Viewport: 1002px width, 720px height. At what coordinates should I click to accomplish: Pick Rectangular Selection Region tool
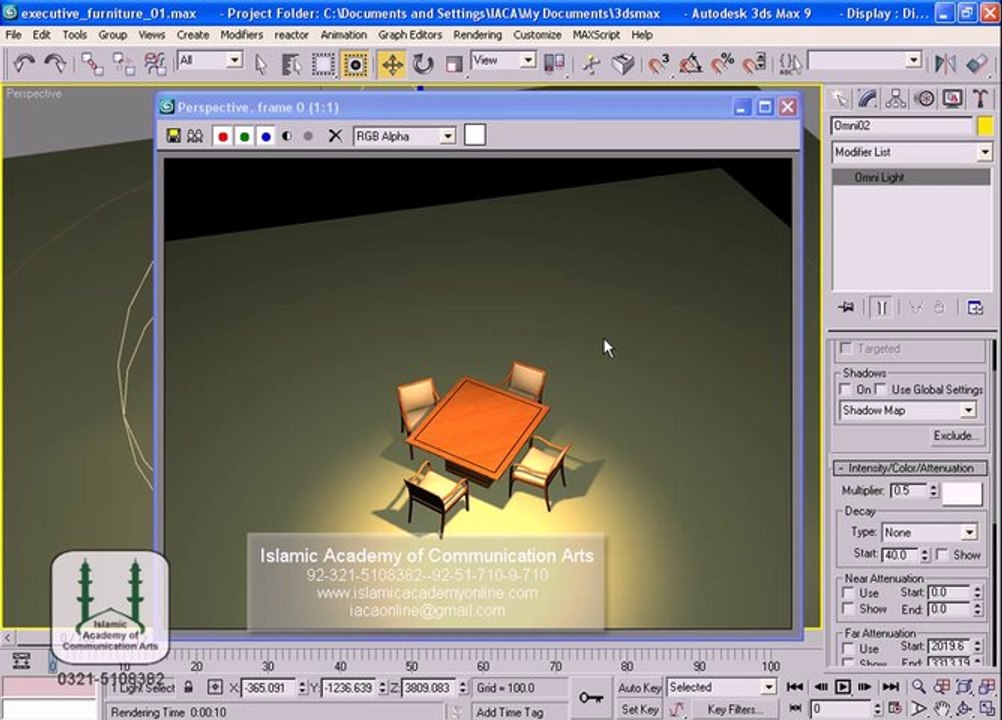[x=323, y=64]
